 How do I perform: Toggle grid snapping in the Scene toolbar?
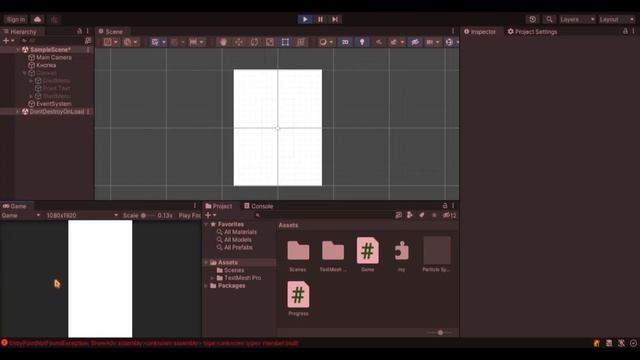[174, 42]
